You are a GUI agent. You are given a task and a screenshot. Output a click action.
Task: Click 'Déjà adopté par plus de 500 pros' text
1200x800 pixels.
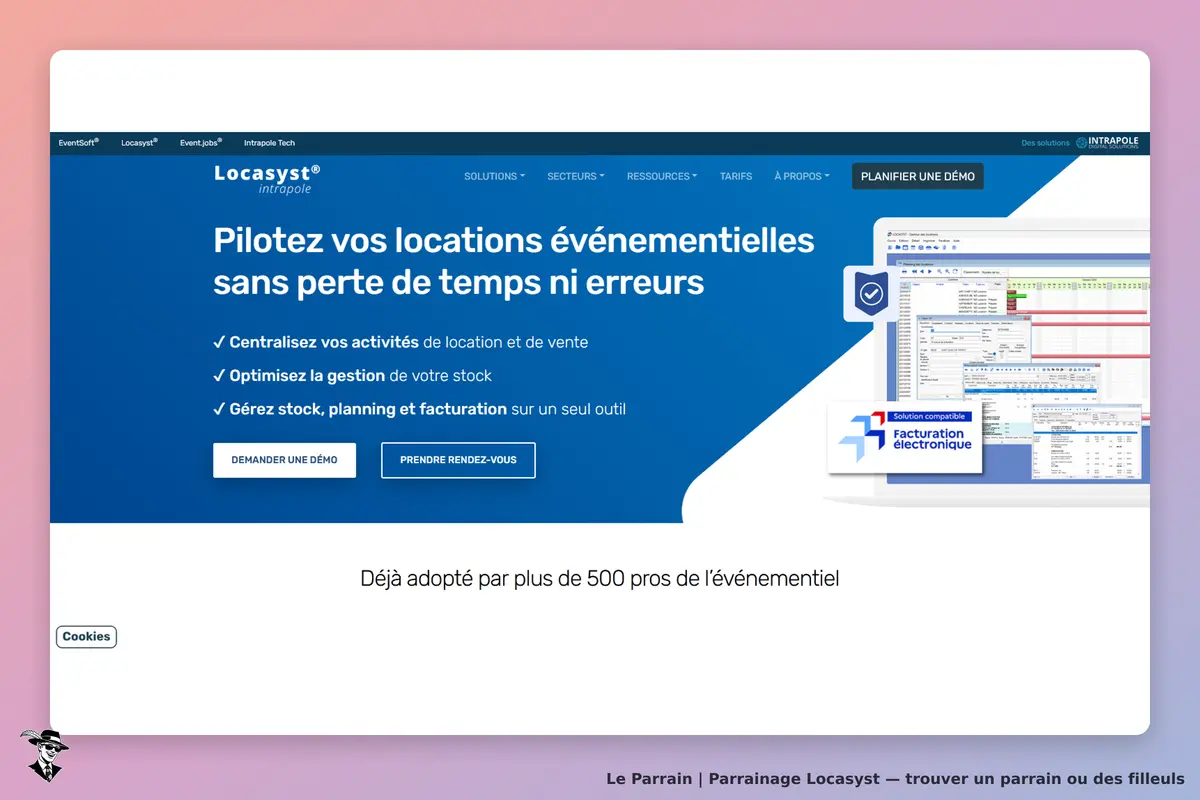pyautogui.click(x=600, y=578)
